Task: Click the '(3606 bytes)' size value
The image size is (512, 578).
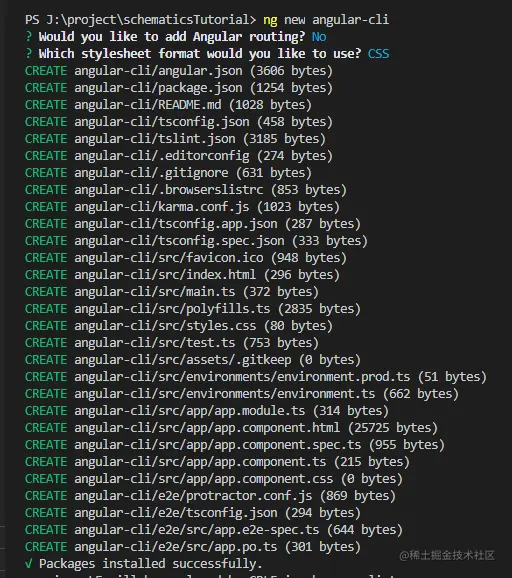Action: [292, 71]
